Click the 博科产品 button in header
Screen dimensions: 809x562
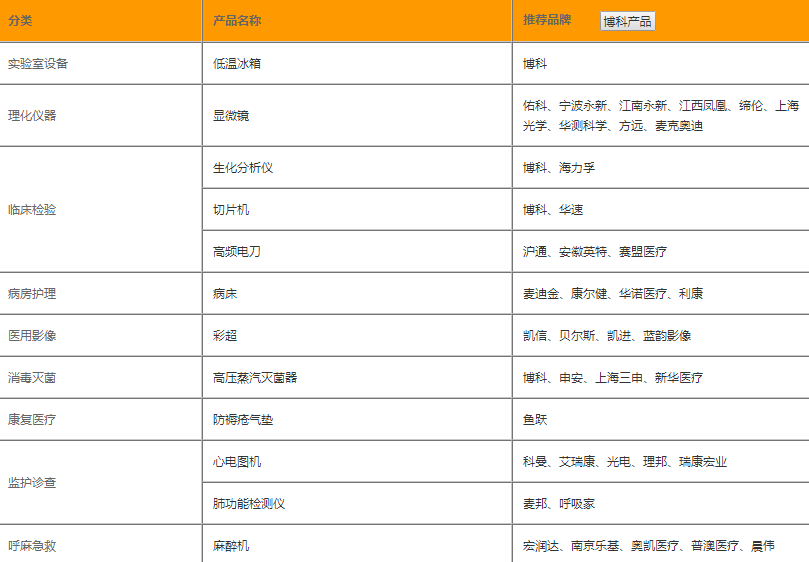[627, 21]
